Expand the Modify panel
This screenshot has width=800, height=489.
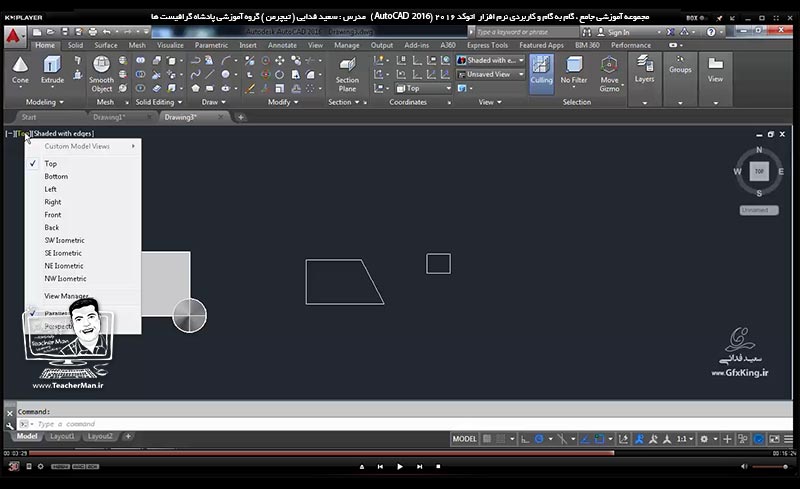pos(283,102)
